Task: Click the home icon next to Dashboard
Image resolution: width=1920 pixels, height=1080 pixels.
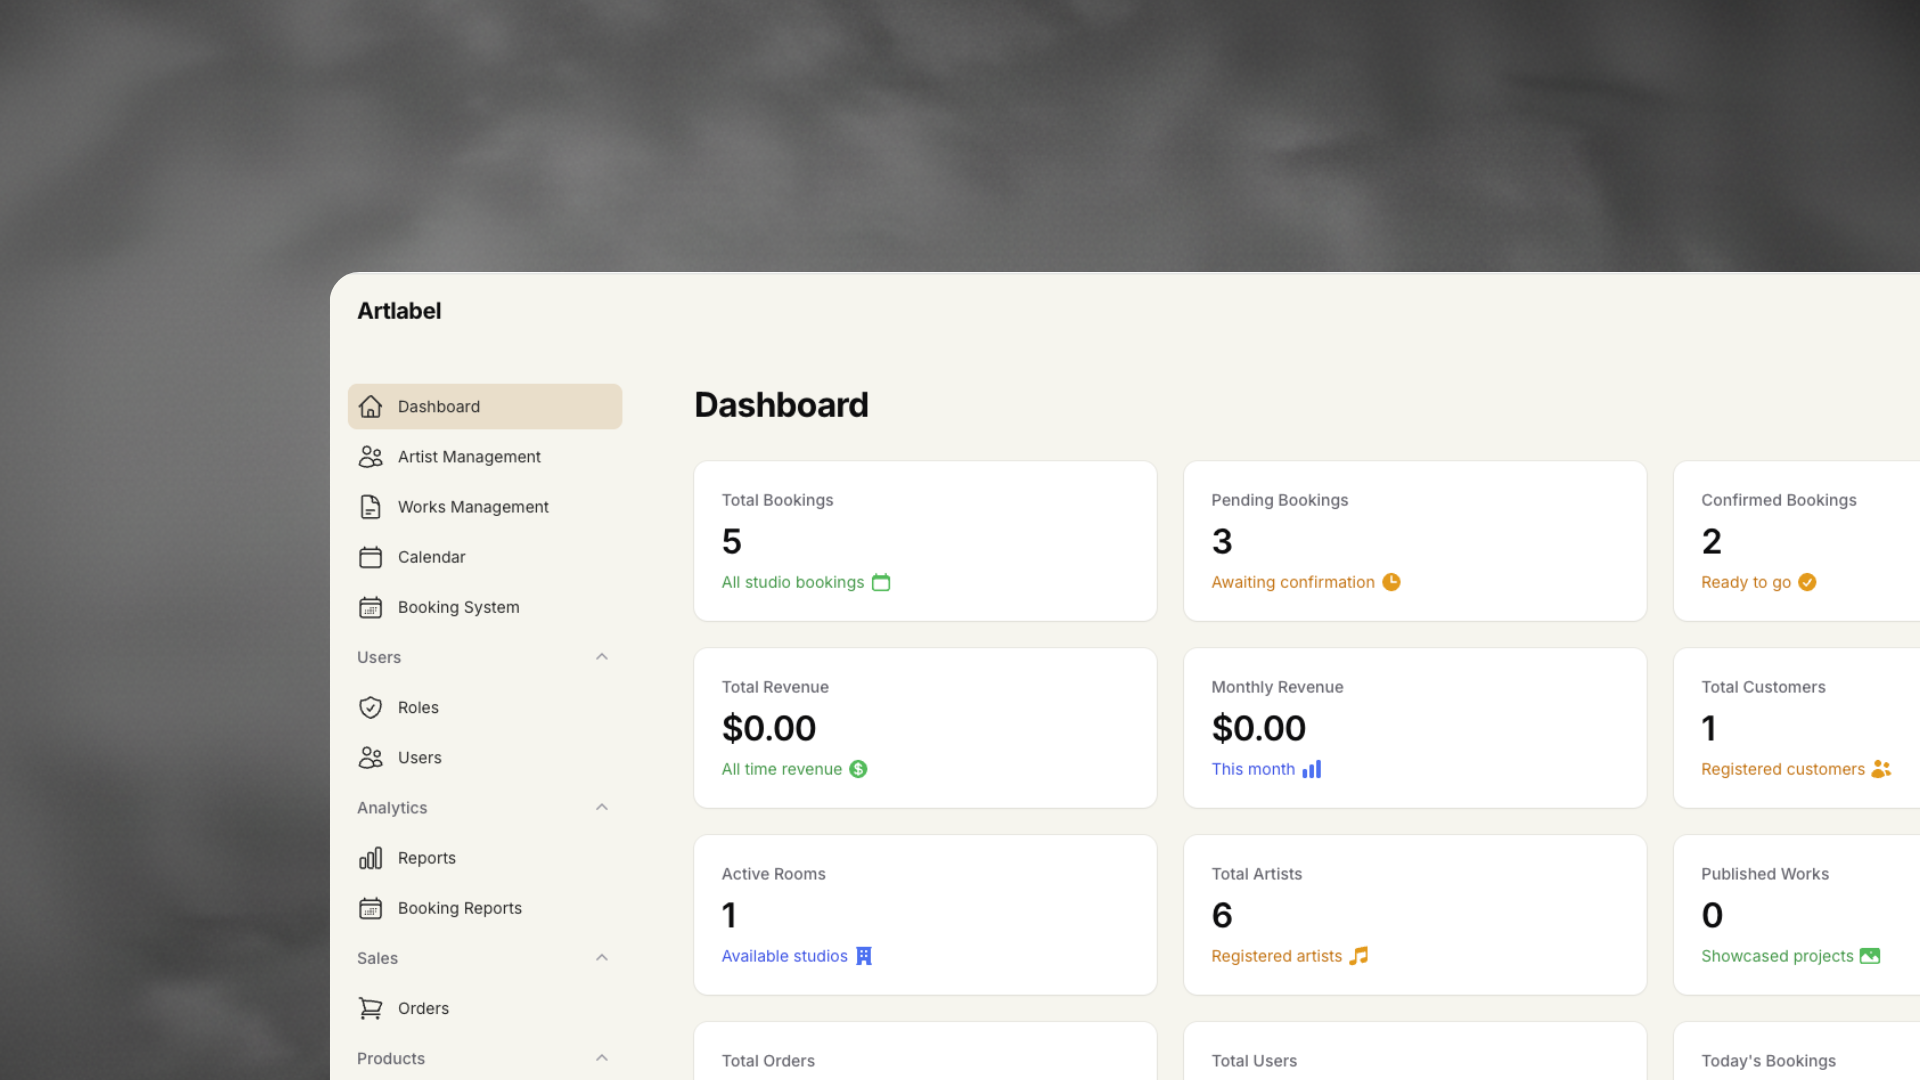Action: tap(371, 406)
